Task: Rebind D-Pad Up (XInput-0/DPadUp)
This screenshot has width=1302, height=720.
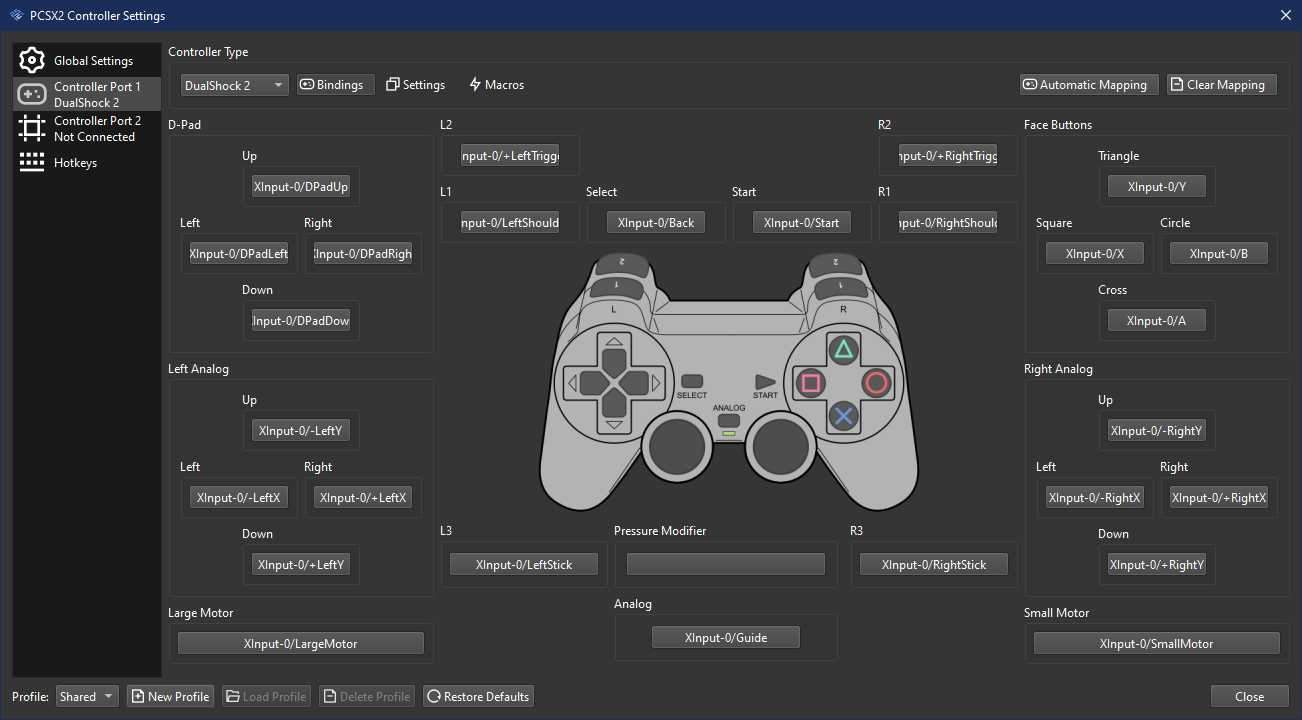Action: pos(301,187)
